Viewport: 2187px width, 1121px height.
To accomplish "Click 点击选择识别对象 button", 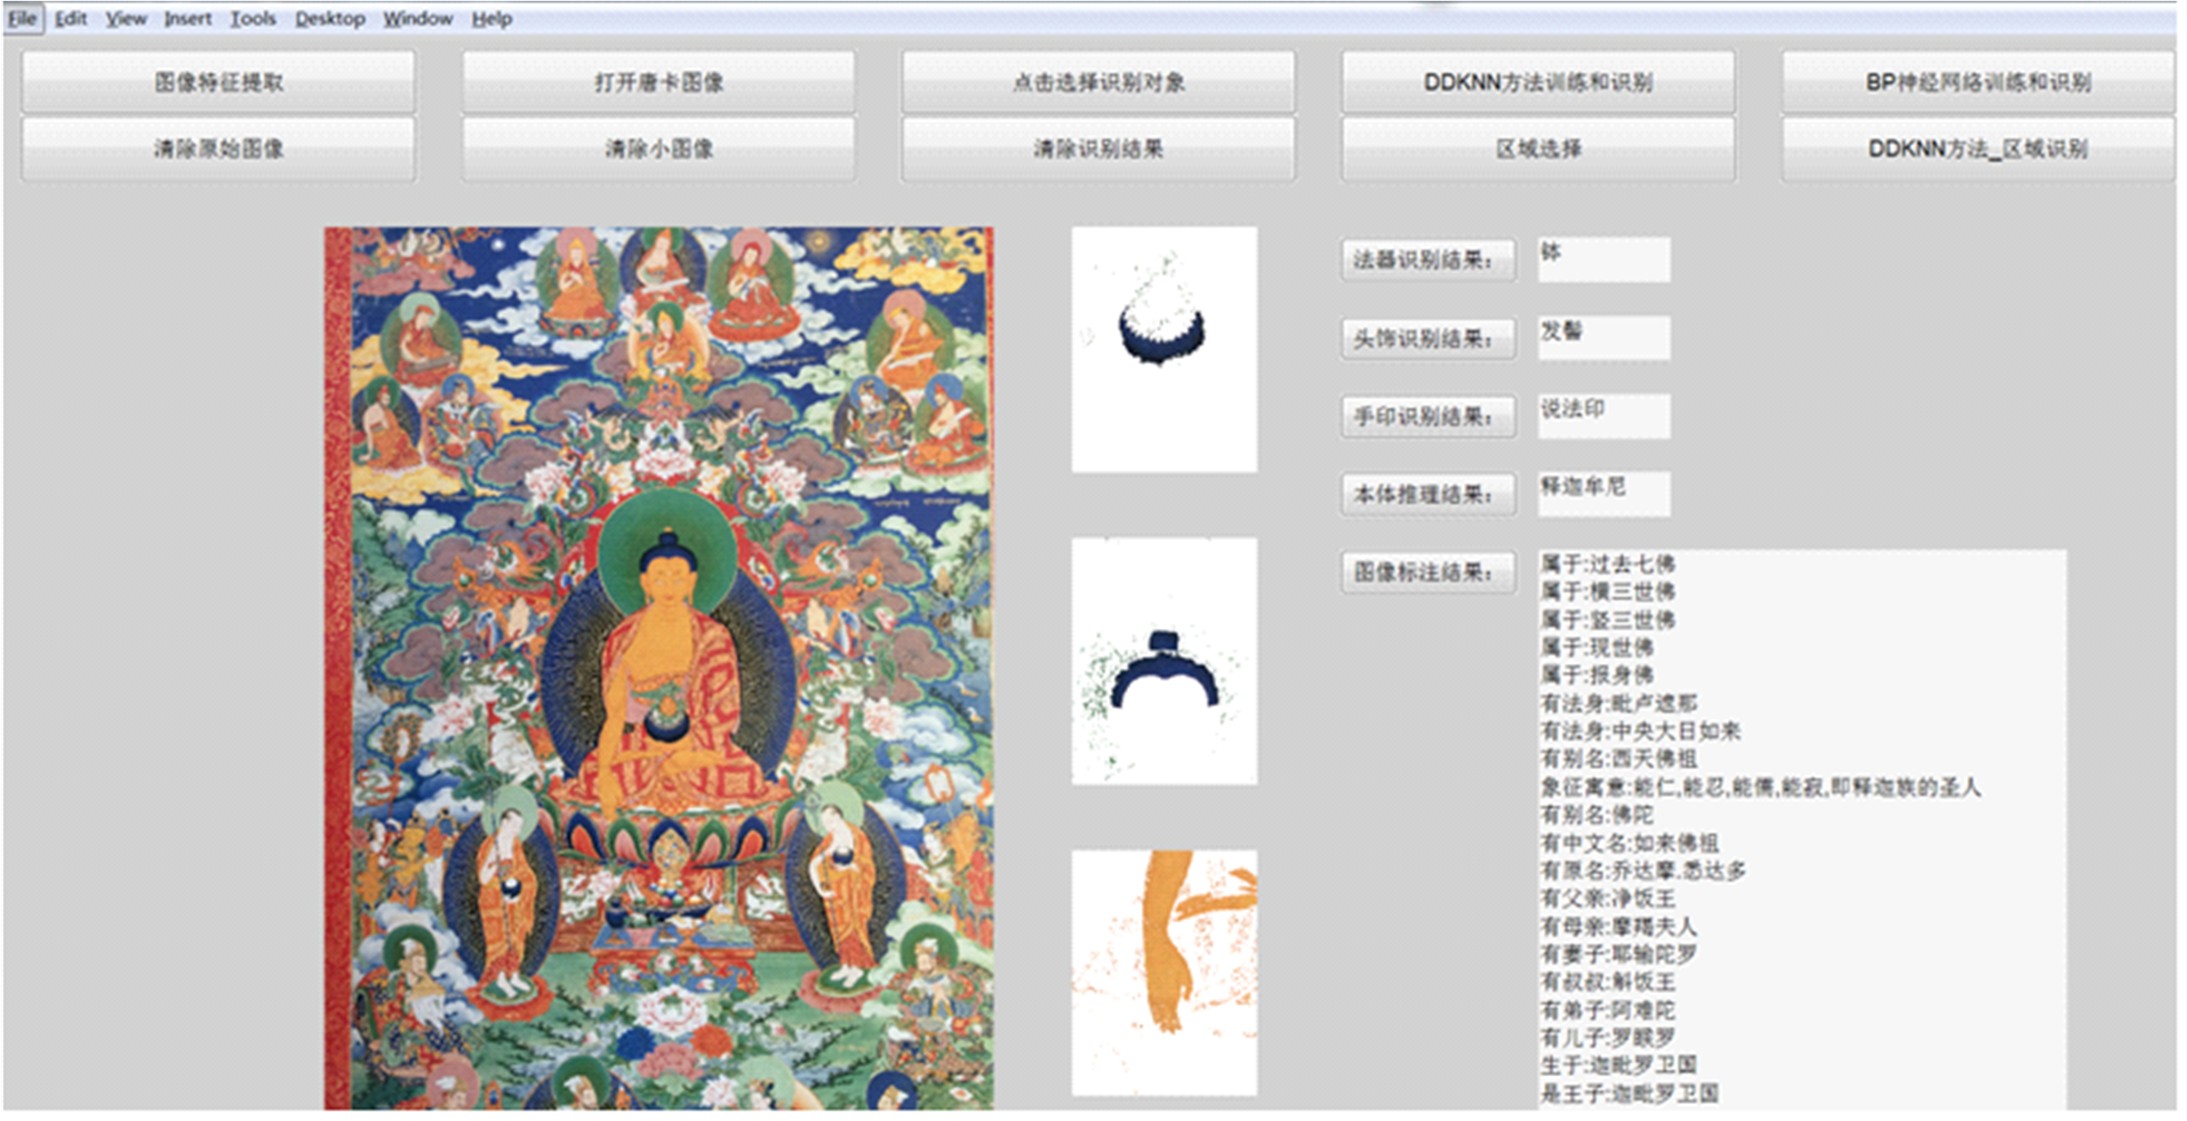I will pos(1098,82).
